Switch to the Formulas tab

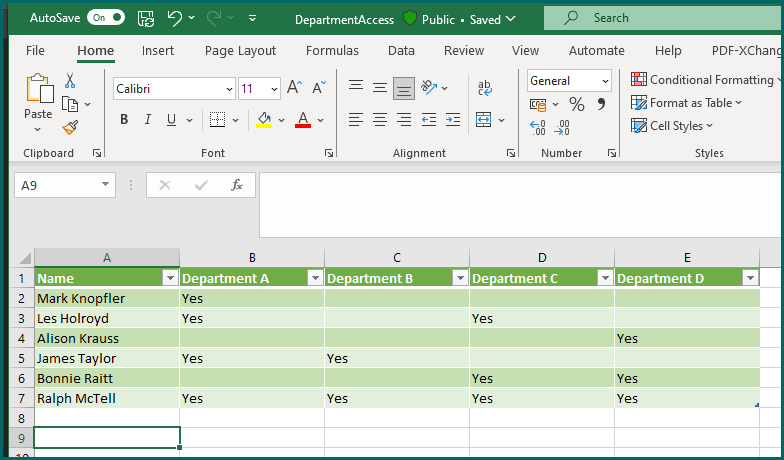(332, 50)
